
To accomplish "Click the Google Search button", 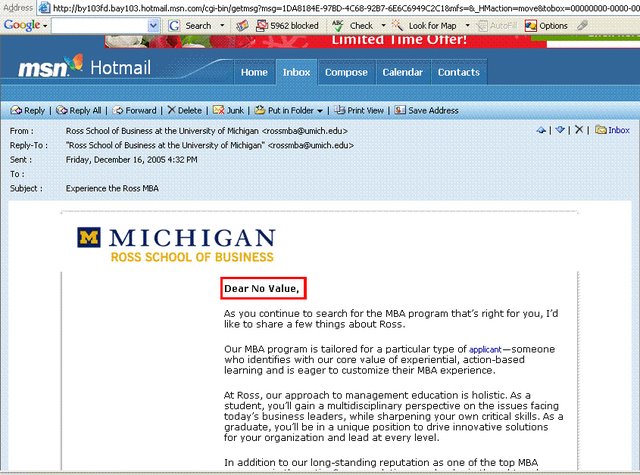I will 191,26.
